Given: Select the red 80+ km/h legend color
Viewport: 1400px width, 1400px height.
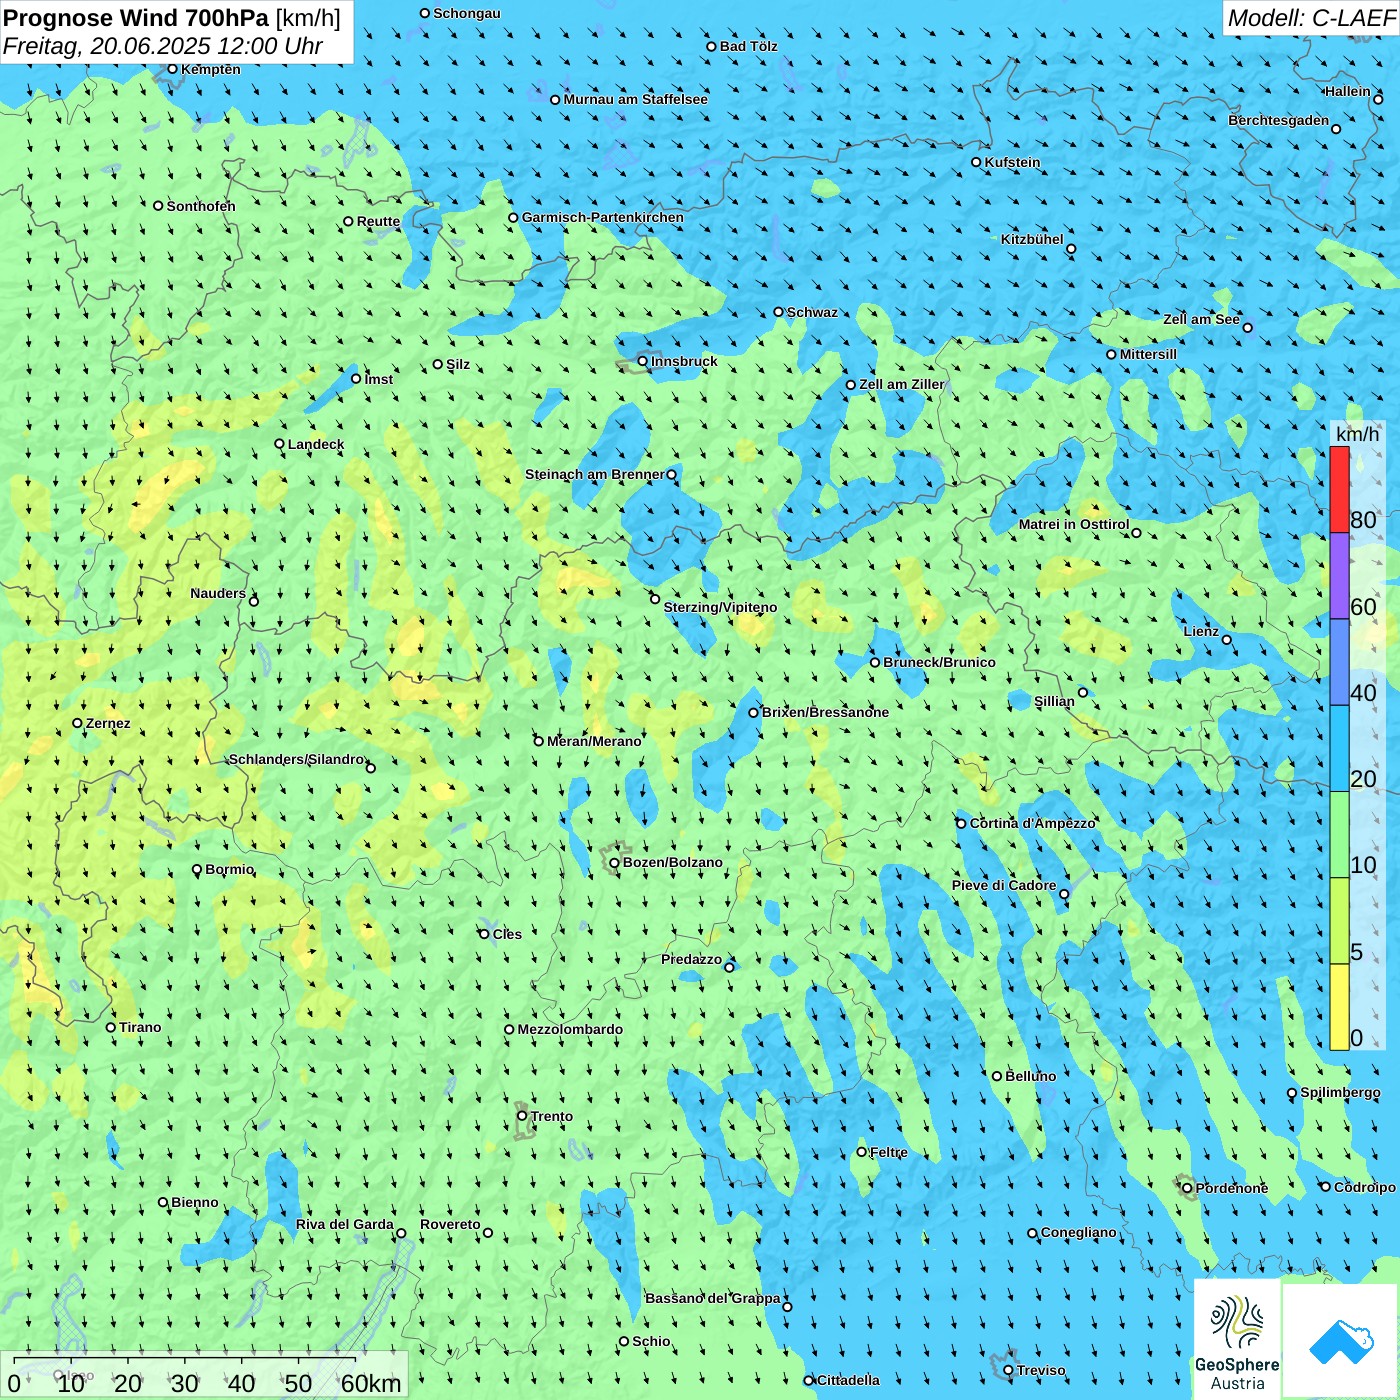Looking at the screenshot, I should pyautogui.click(x=1339, y=489).
